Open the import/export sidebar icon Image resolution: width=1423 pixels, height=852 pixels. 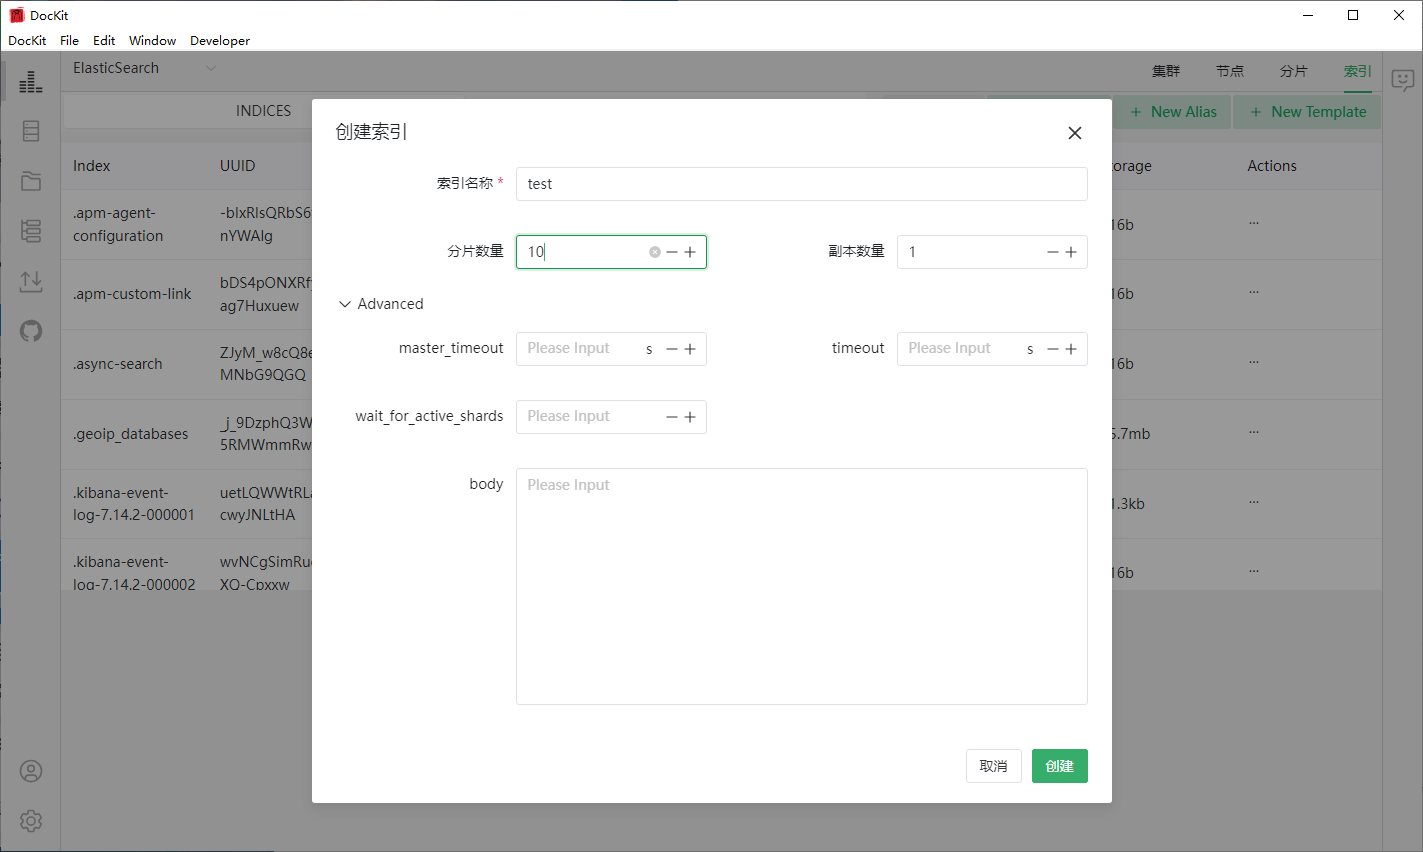(x=31, y=281)
